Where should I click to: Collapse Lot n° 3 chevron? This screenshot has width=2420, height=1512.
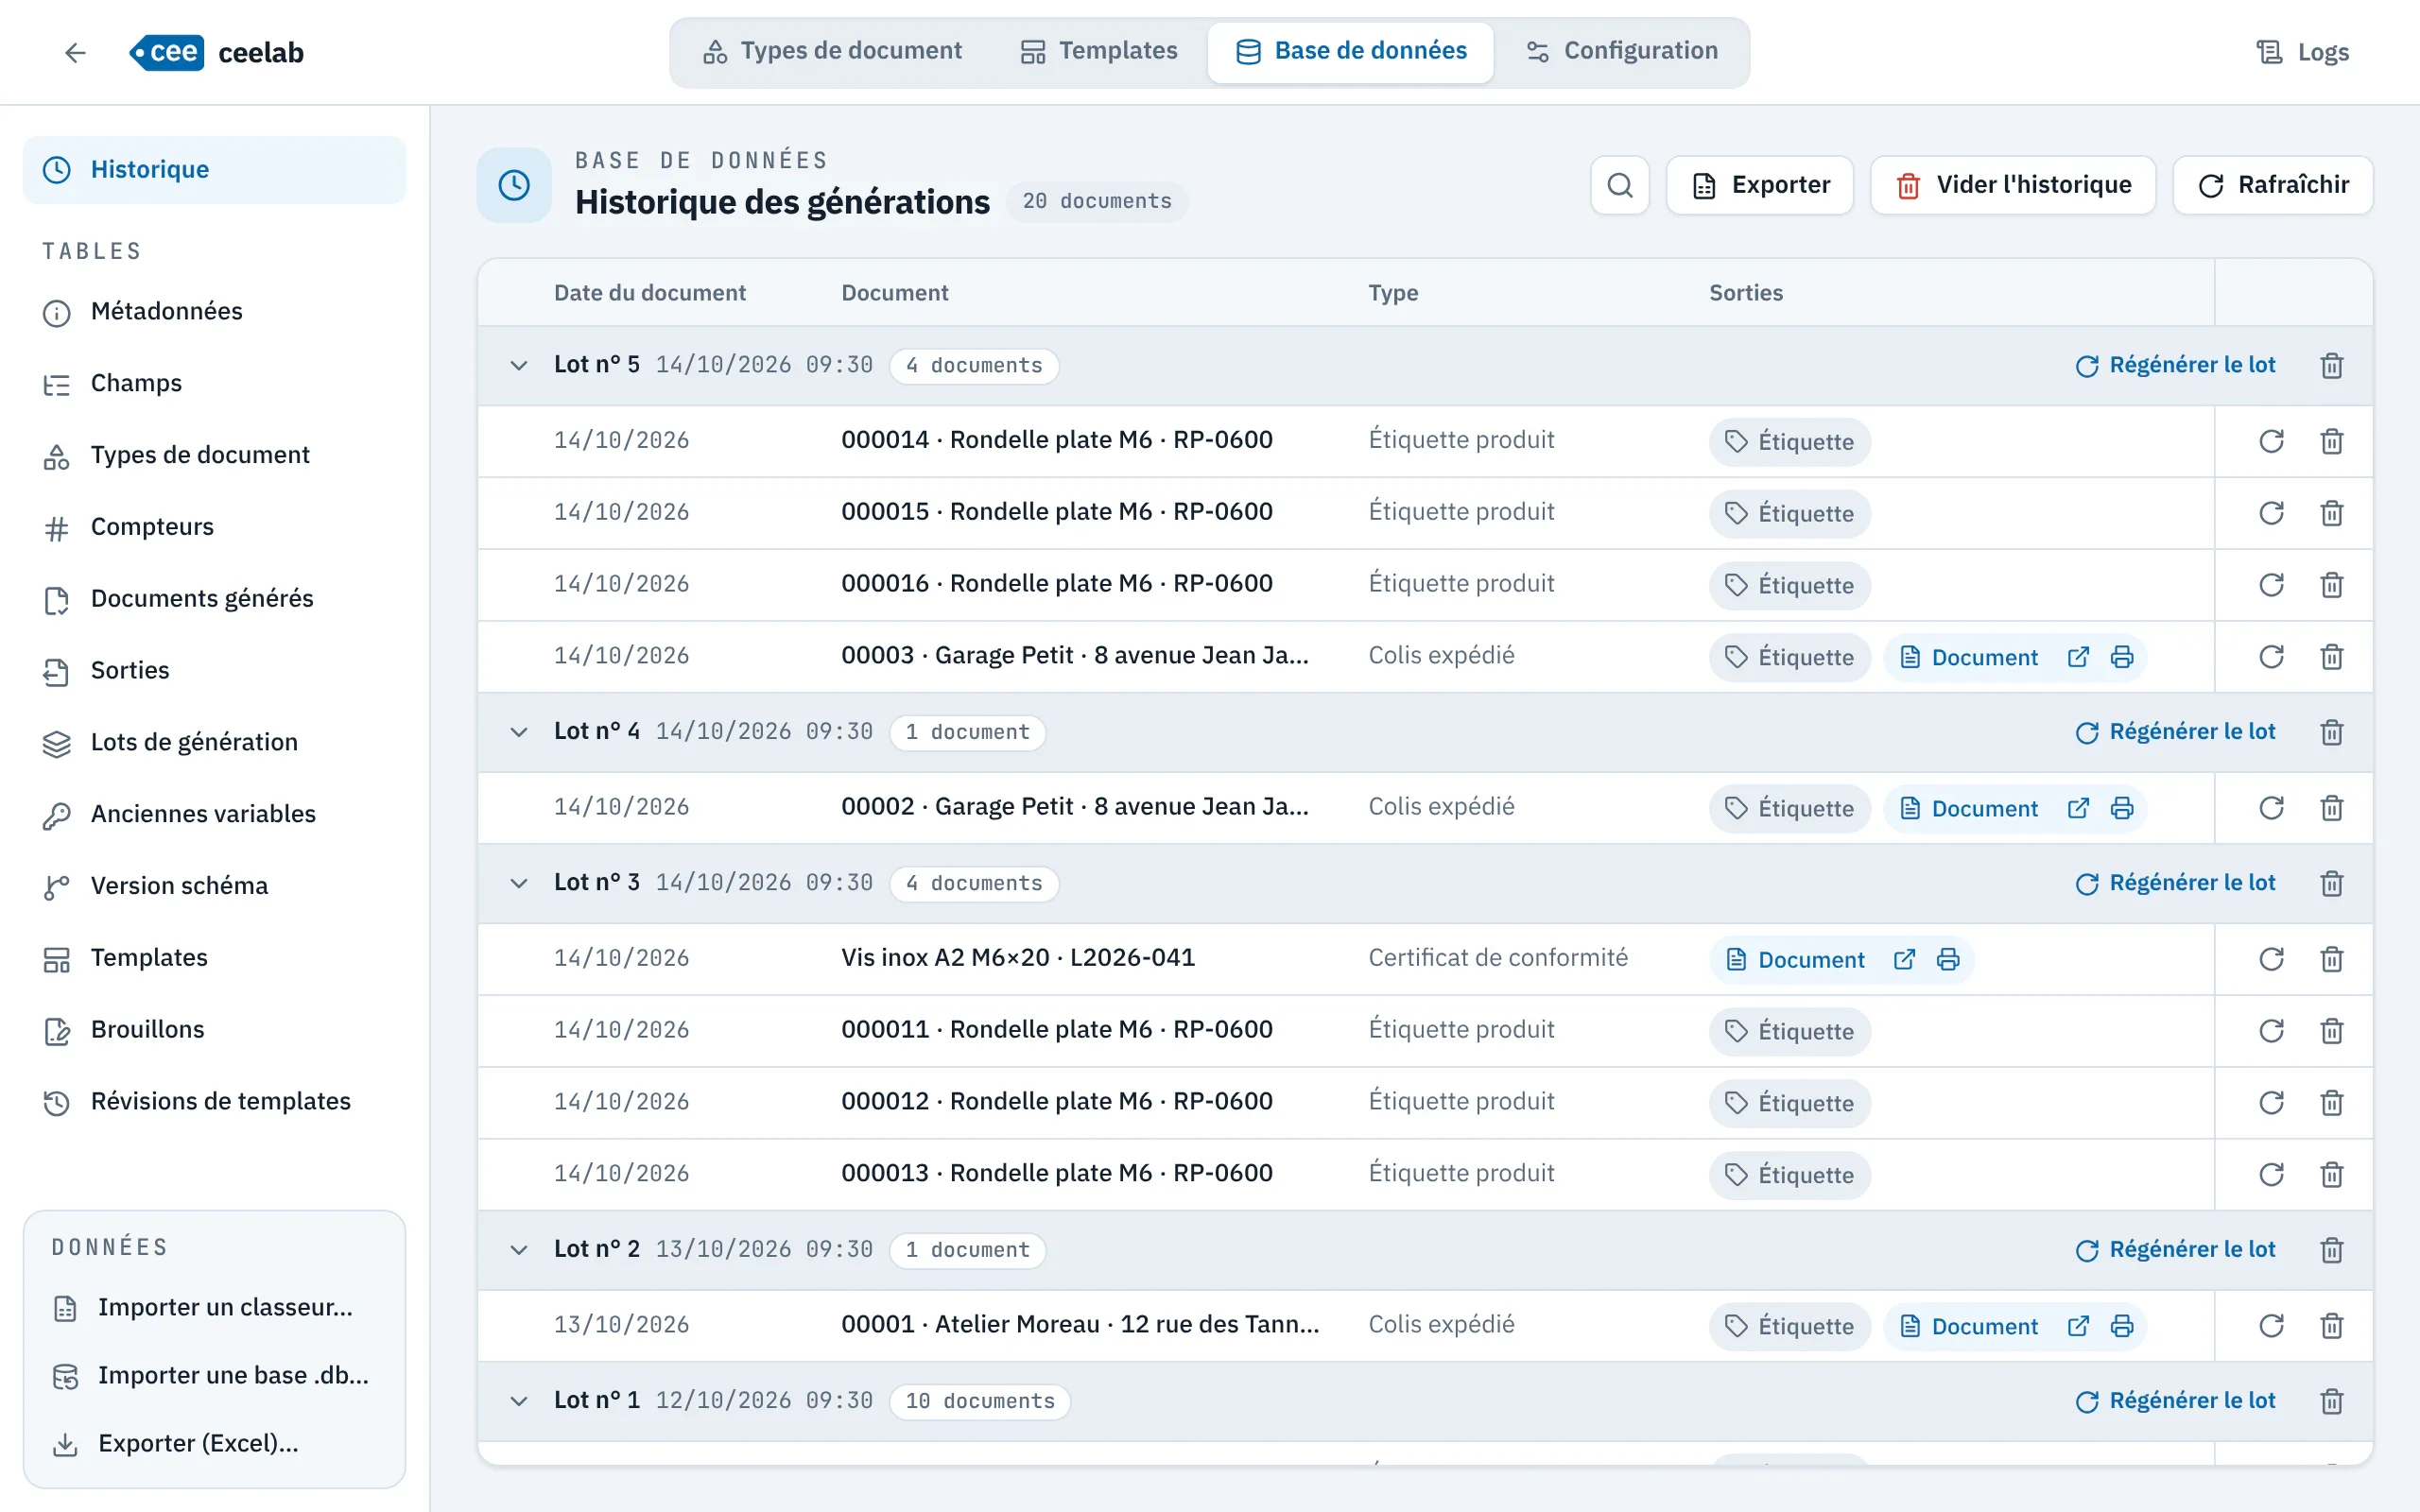[518, 883]
